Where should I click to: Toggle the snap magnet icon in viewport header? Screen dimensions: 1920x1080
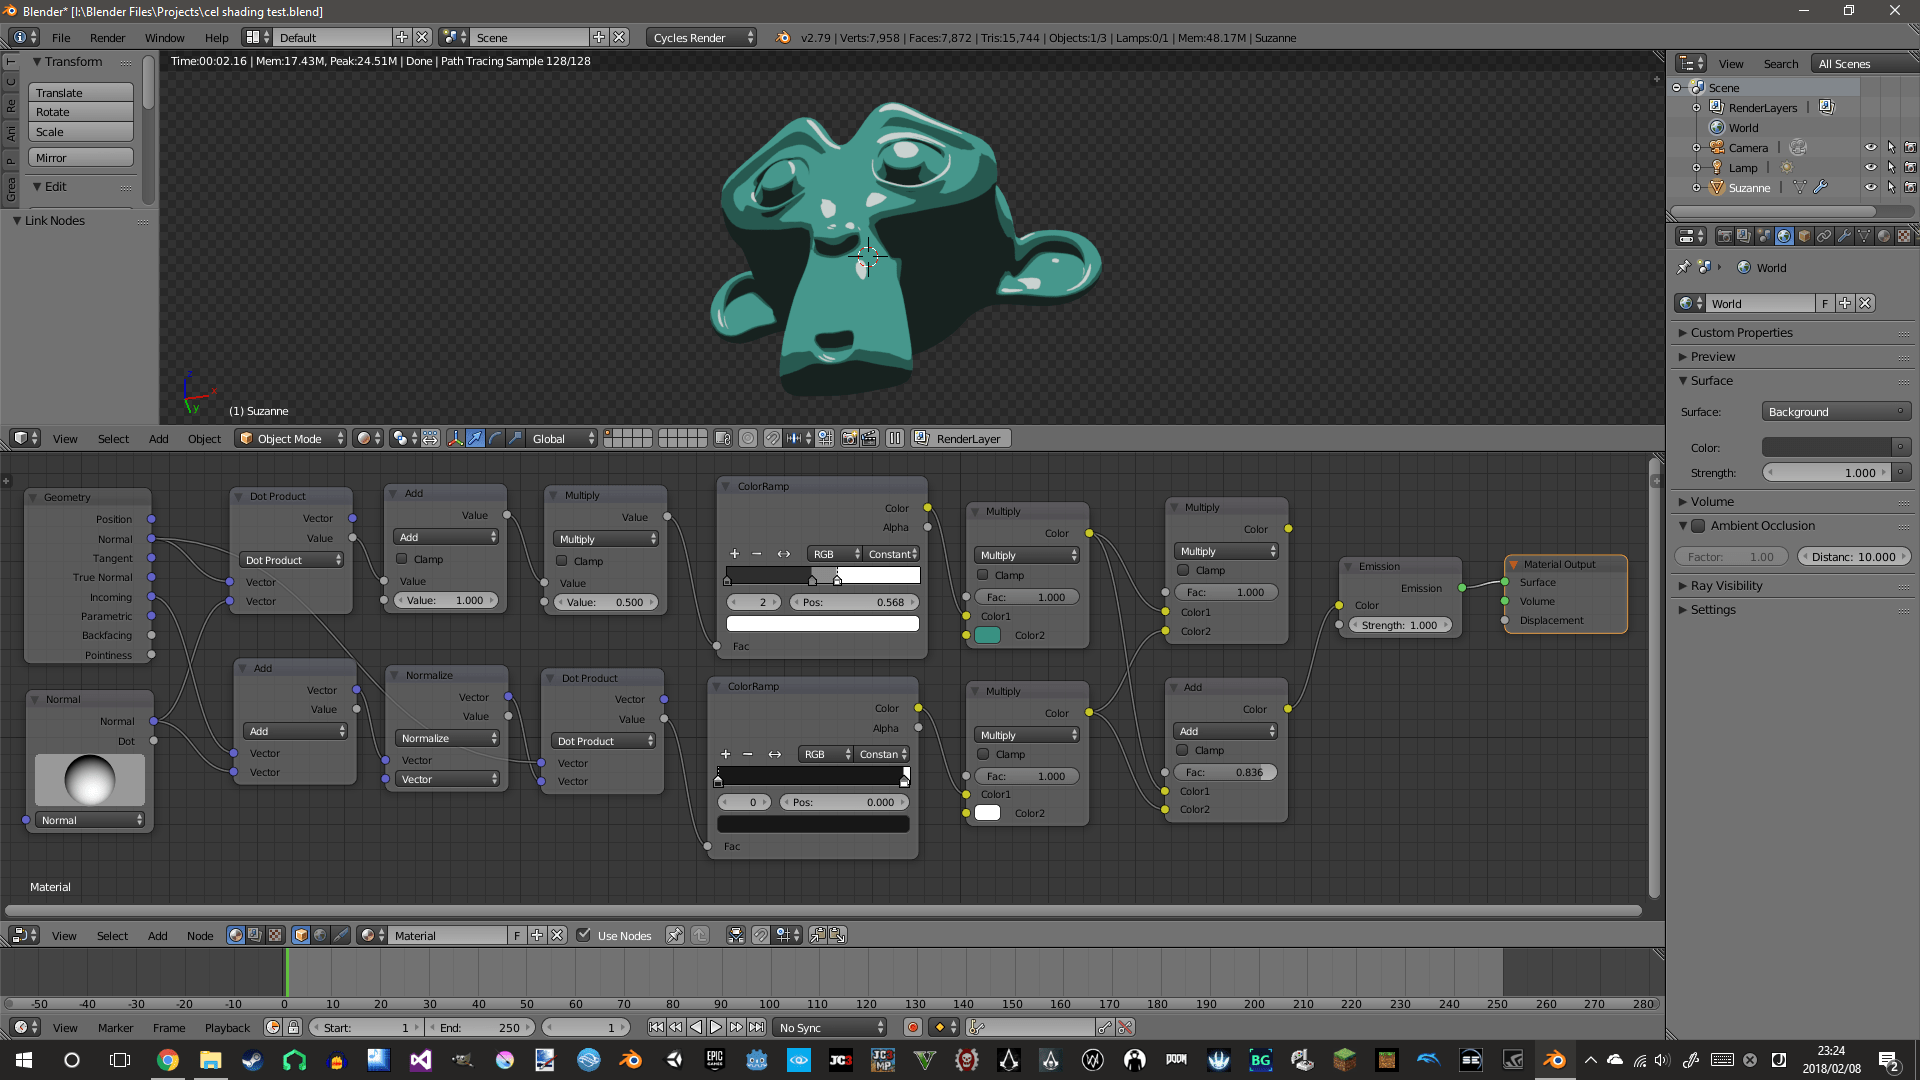click(x=773, y=438)
